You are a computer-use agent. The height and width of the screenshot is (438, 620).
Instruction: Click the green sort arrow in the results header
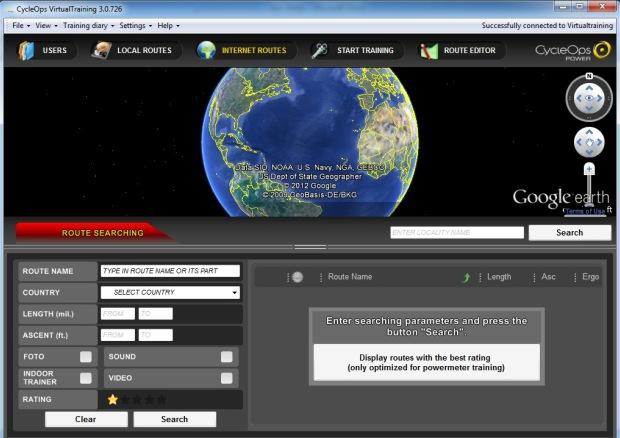pyautogui.click(x=466, y=277)
